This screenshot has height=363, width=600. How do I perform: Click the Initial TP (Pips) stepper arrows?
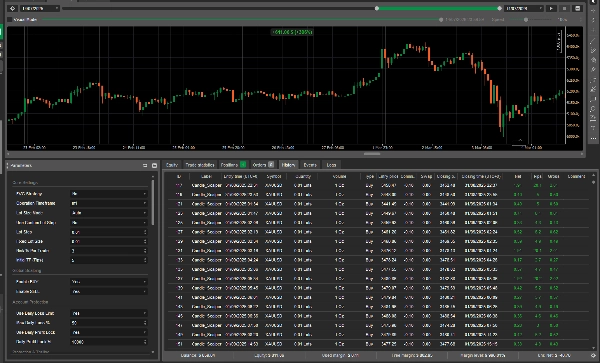click(145, 260)
